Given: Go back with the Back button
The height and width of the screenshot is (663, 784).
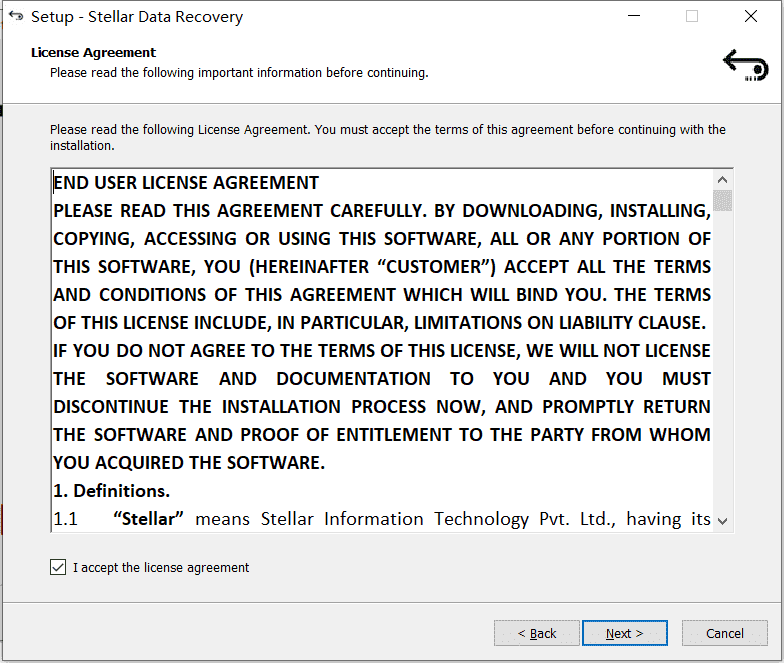Looking at the screenshot, I should [x=536, y=633].
